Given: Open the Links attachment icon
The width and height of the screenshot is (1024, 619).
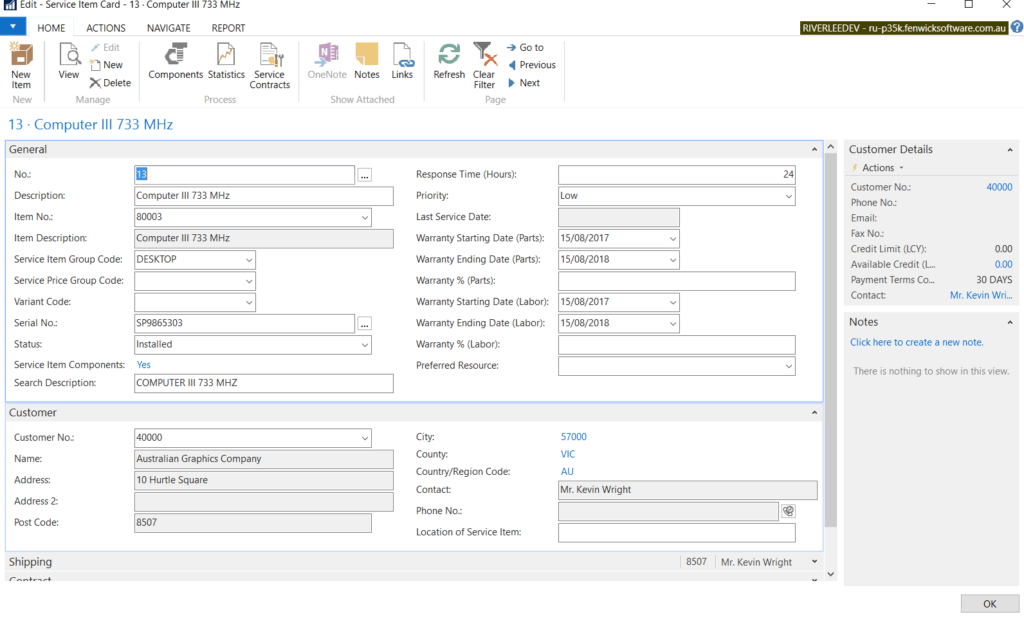Looking at the screenshot, I should coord(402,61).
